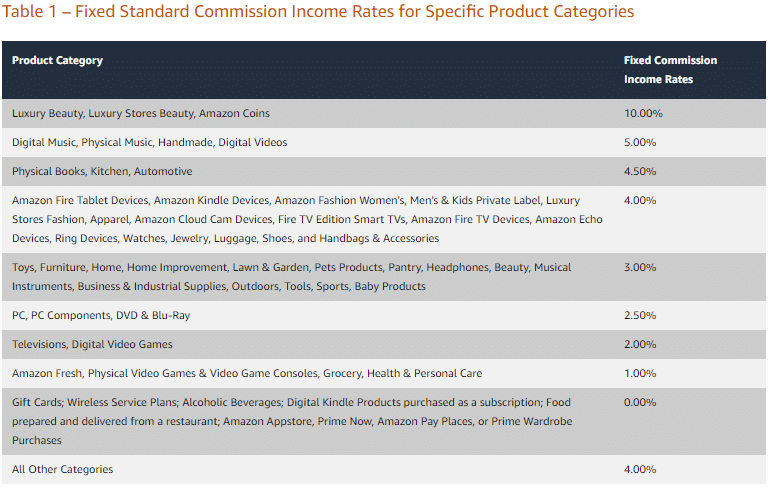The image size is (770, 488).
Task: Click the 4.00% rate beside Fire Tablet row
Action: tap(639, 200)
